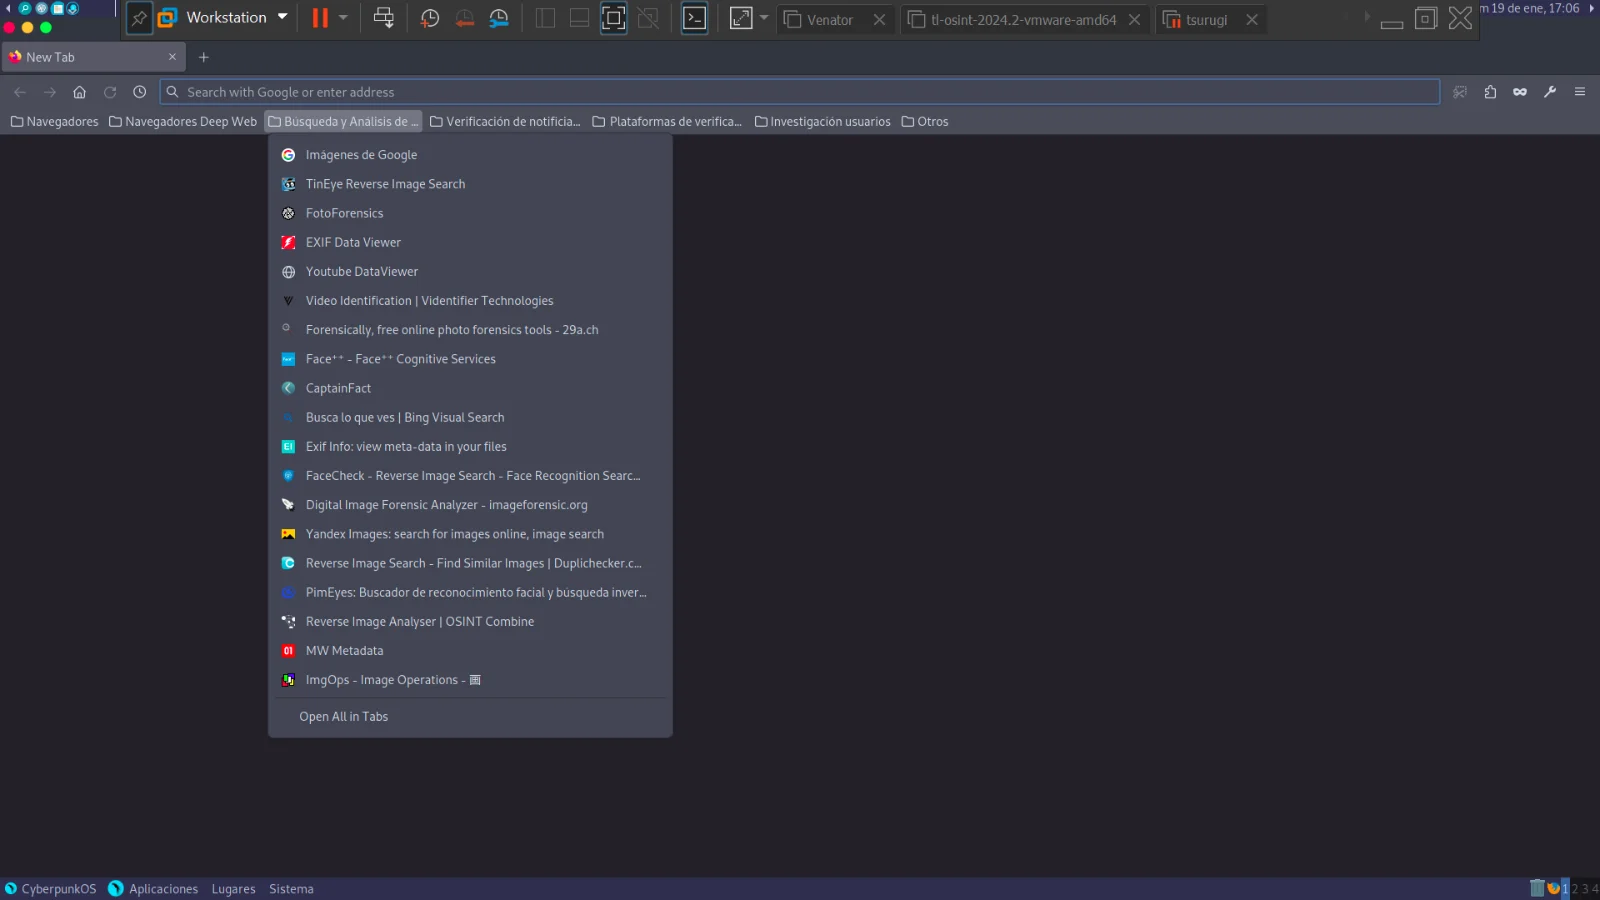This screenshot has height=900, width=1600.
Task: Open the Navegadores bookmark folder
Action: click(55, 122)
